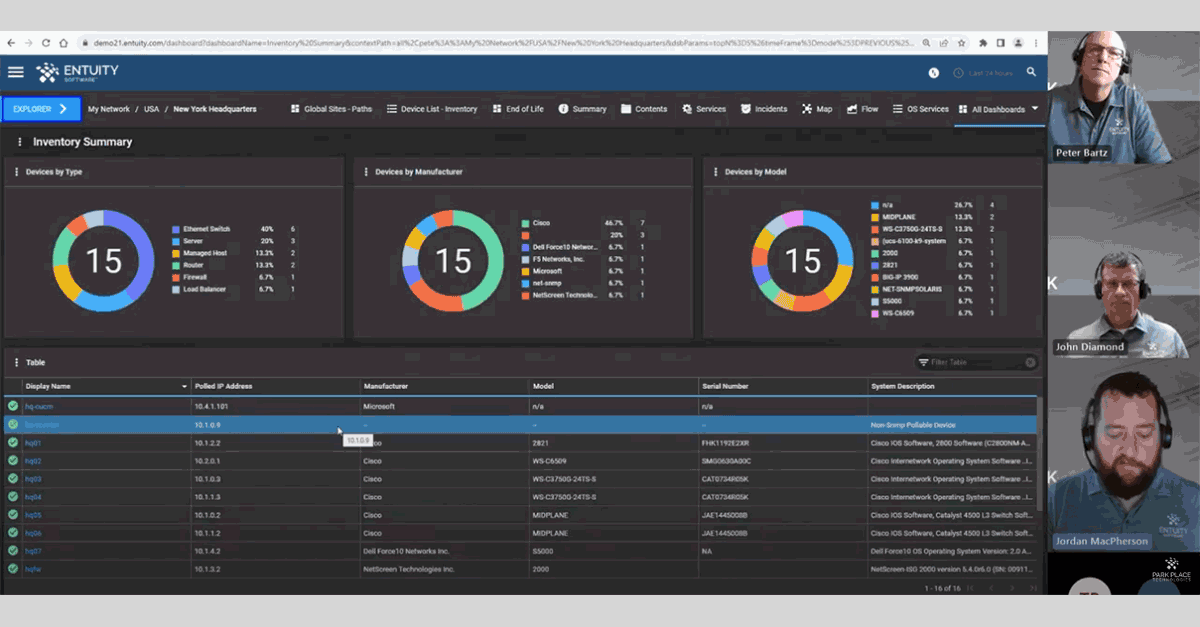Viewport: 1200px width, 627px height.
Task: Toggle the Ethernet Switch legend entry
Action: coord(206,228)
